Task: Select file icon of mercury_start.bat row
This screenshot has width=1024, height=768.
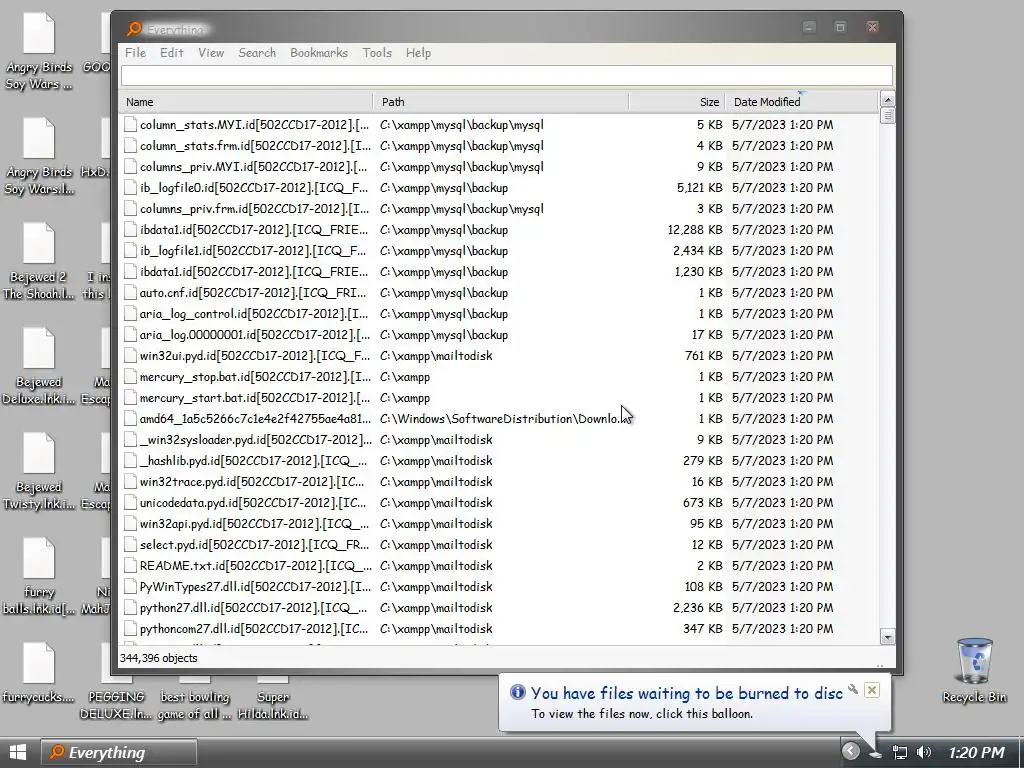Action: (x=130, y=398)
